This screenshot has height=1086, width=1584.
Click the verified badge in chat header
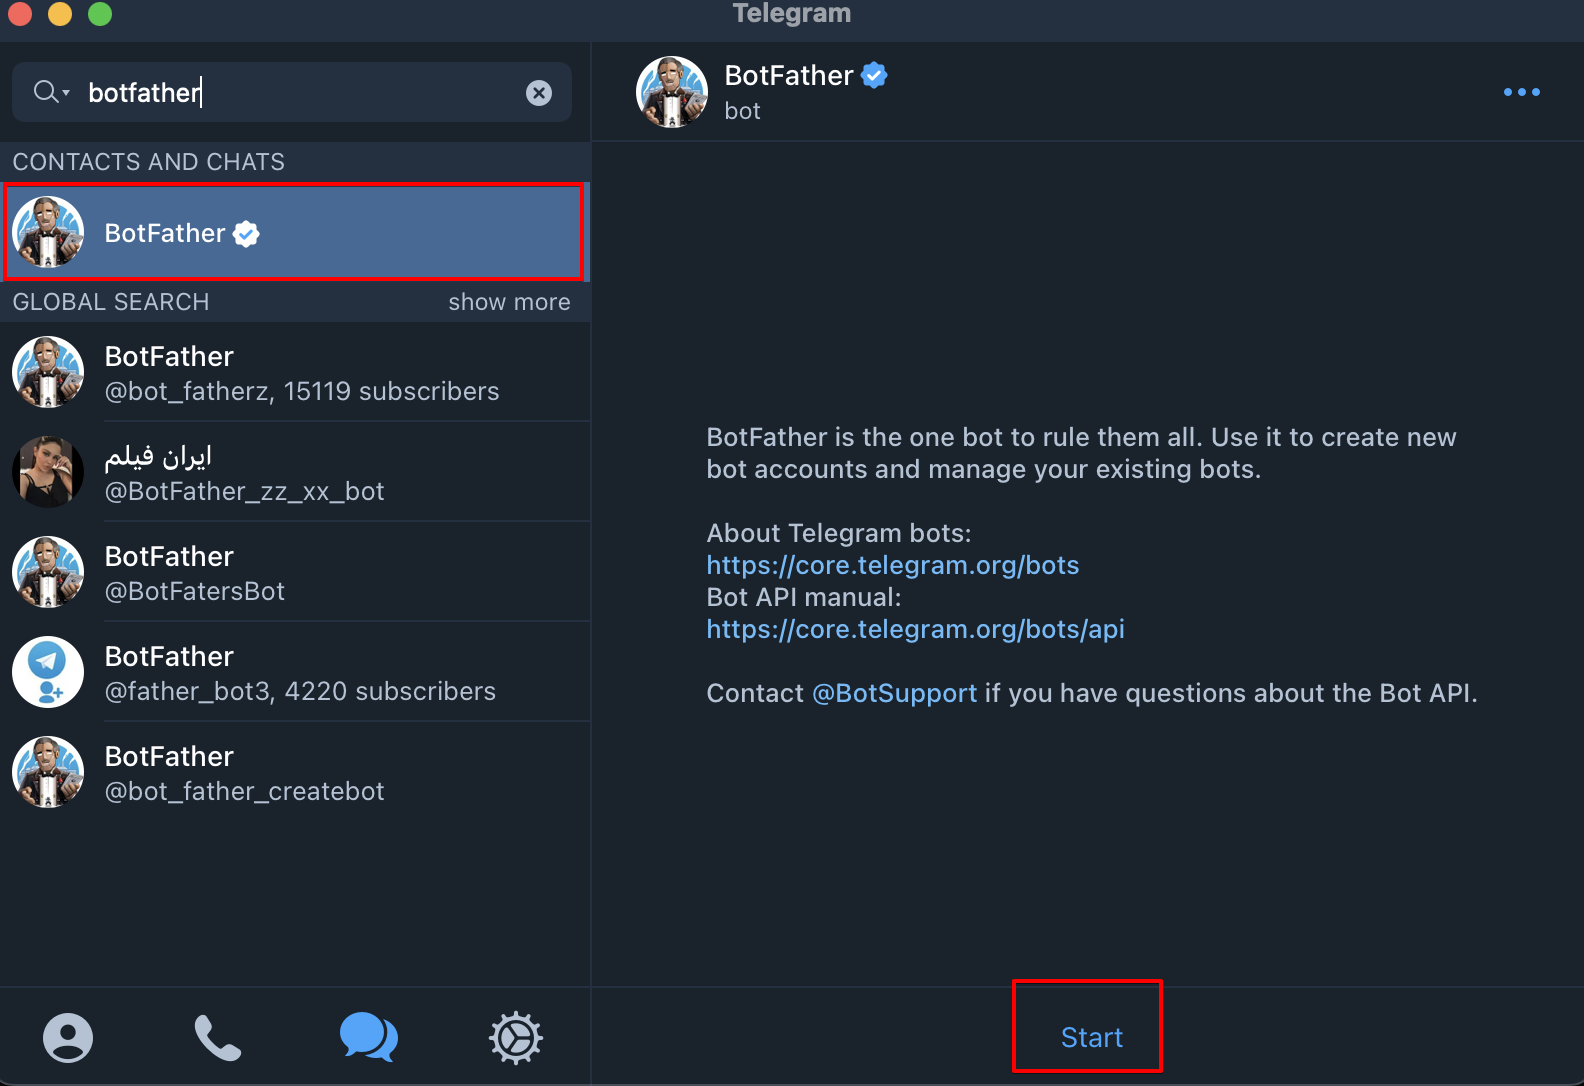[x=874, y=75]
